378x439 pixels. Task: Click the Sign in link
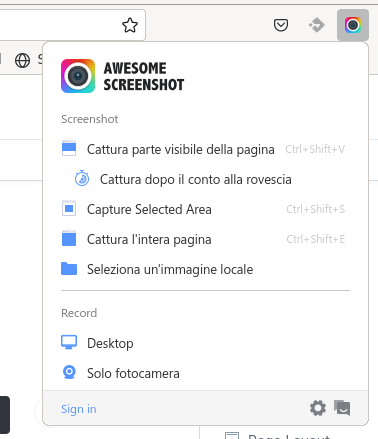click(79, 409)
